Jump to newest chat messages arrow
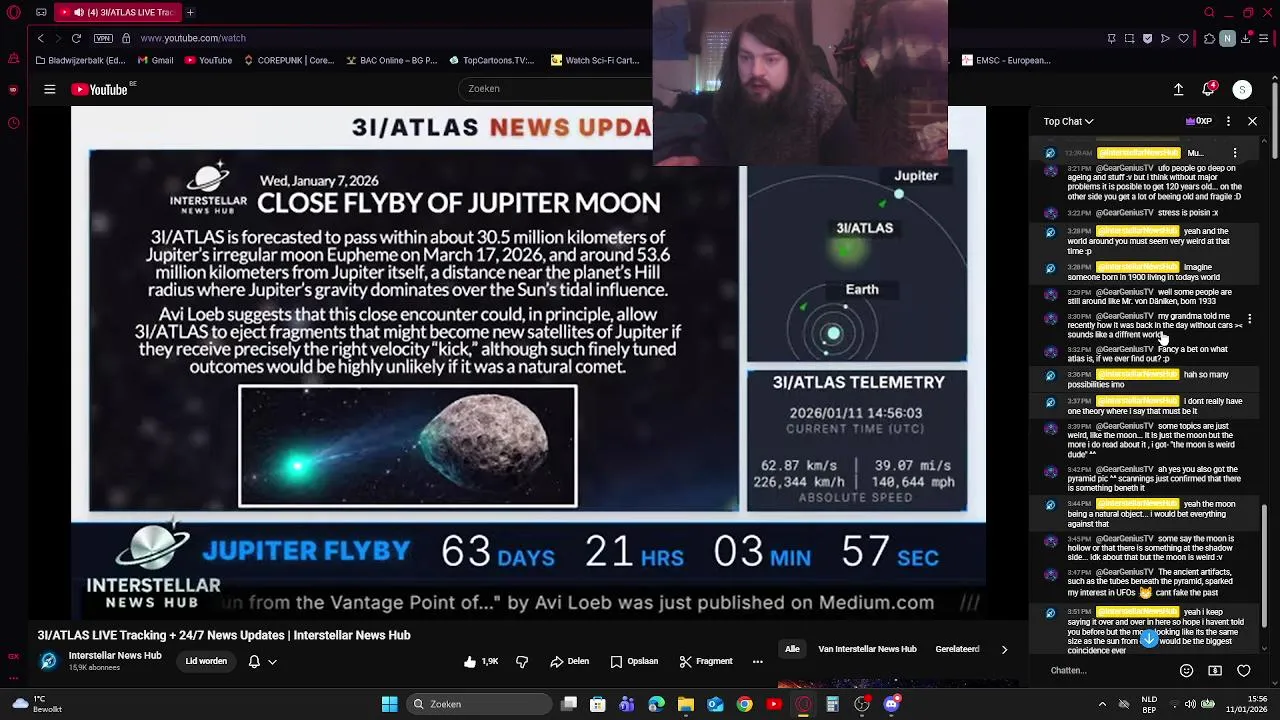Viewport: 1280px width, 720px height. coord(1149,638)
